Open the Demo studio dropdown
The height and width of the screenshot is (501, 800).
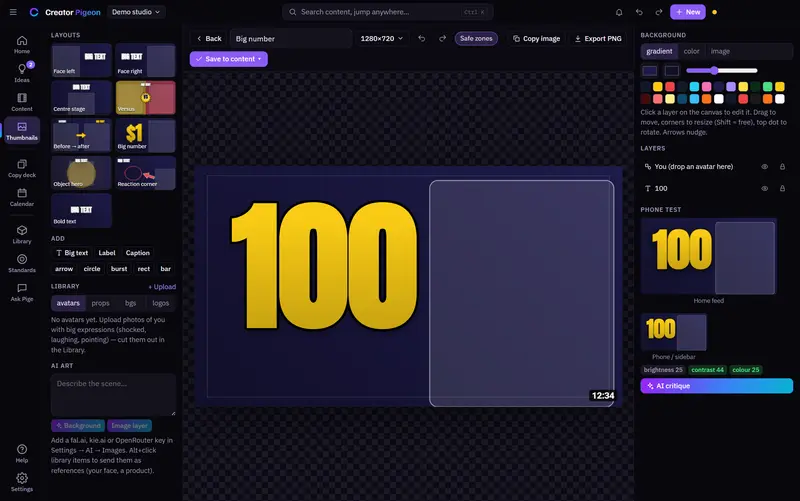coord(136,12)
